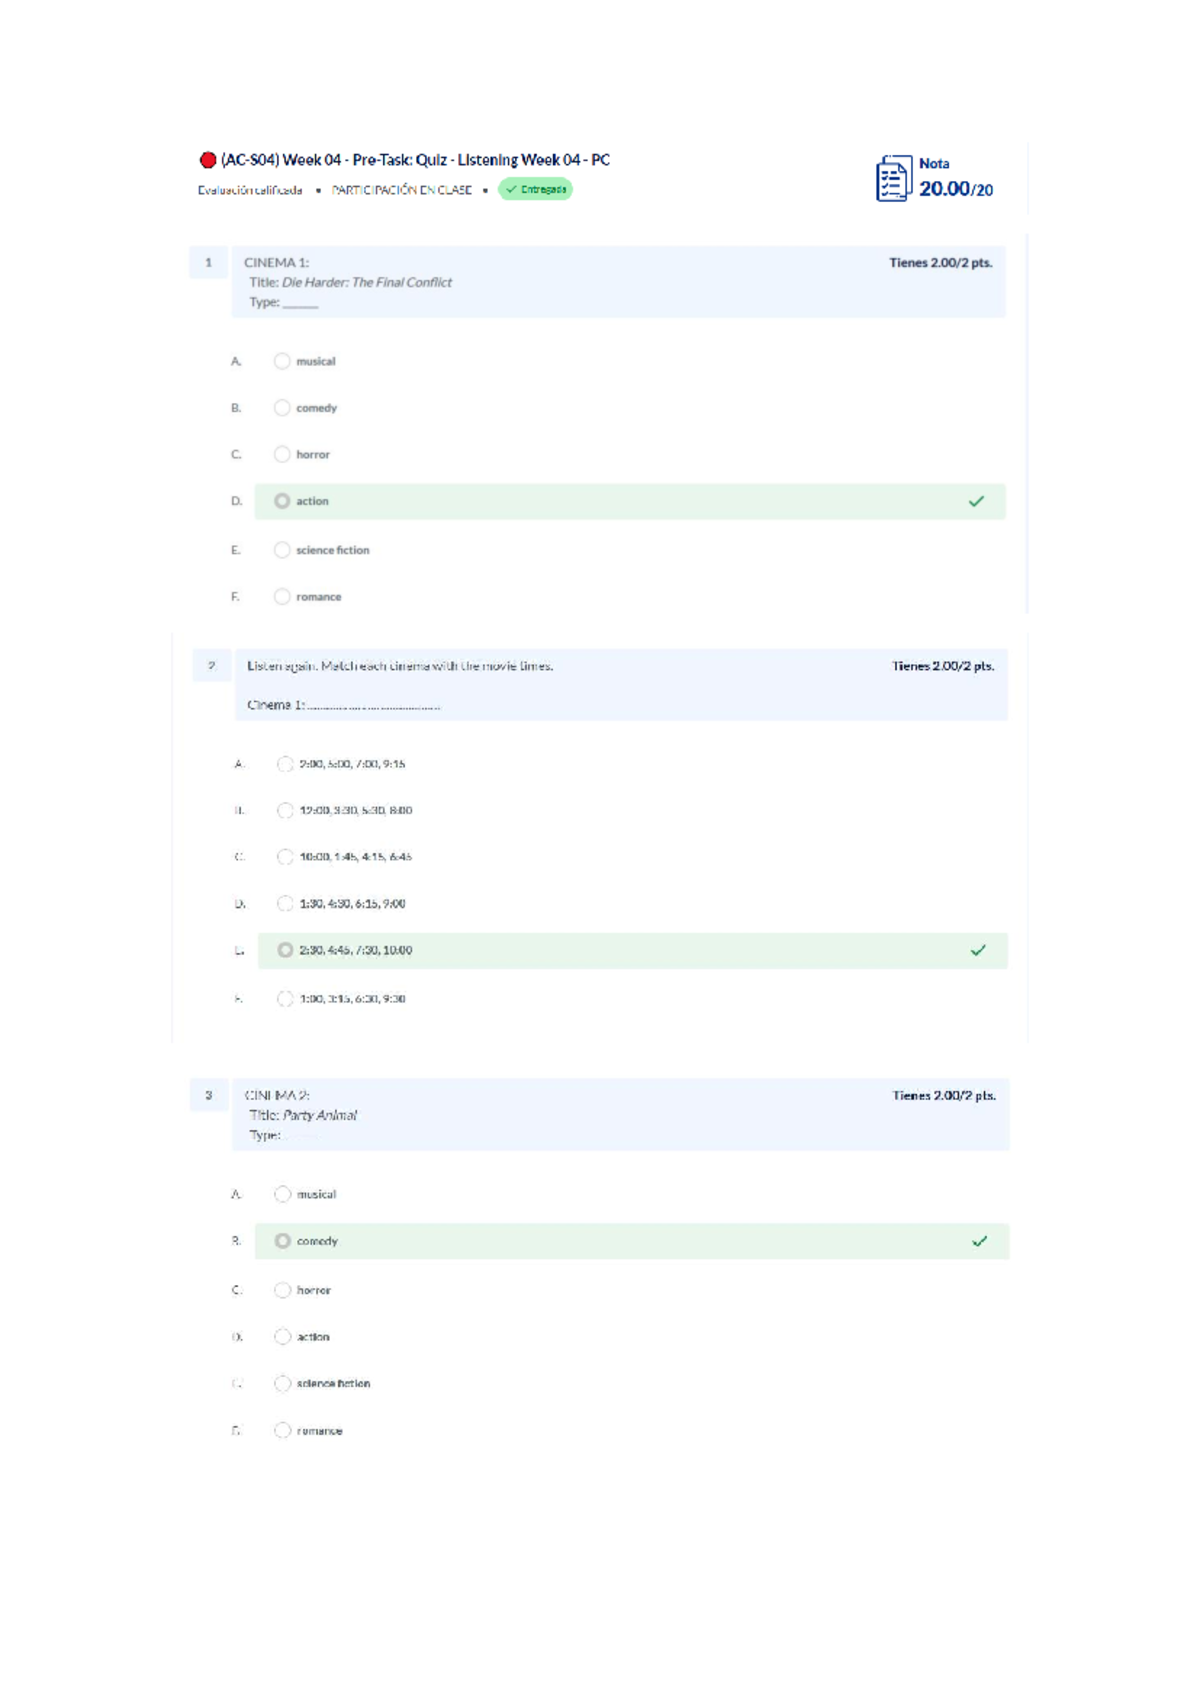
Task: Select romance radio button in question 1
Action: (x=282, y=597)
